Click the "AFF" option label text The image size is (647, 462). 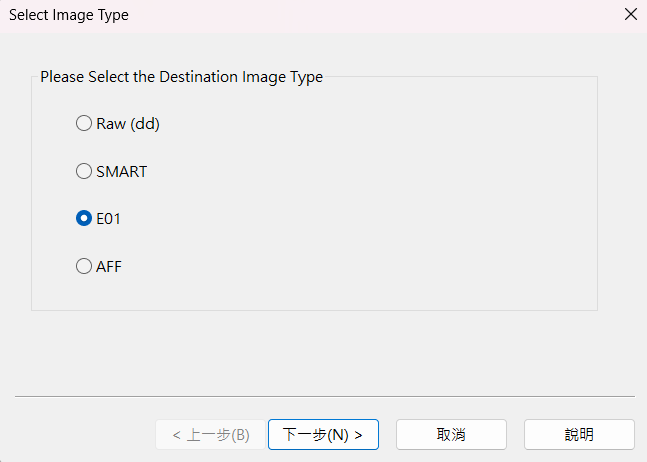pyautogui.click(x=109, y=267)
